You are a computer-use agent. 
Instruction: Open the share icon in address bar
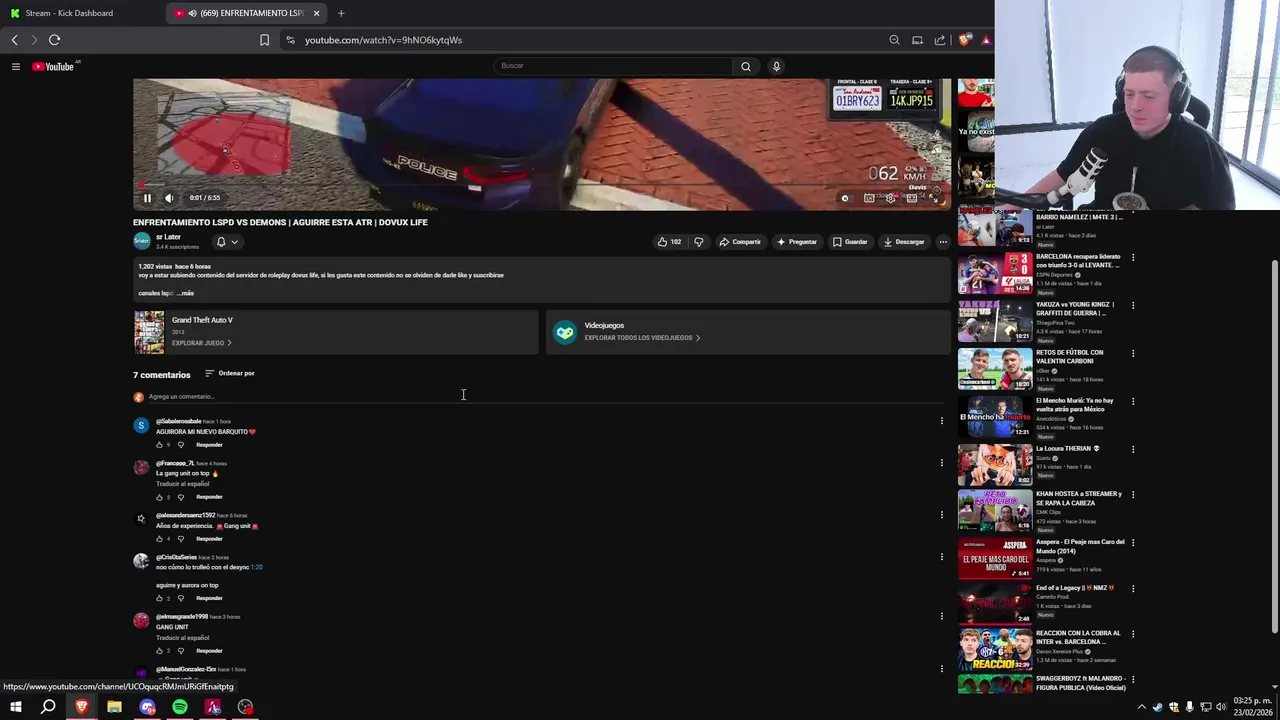[x=940, y=40]
